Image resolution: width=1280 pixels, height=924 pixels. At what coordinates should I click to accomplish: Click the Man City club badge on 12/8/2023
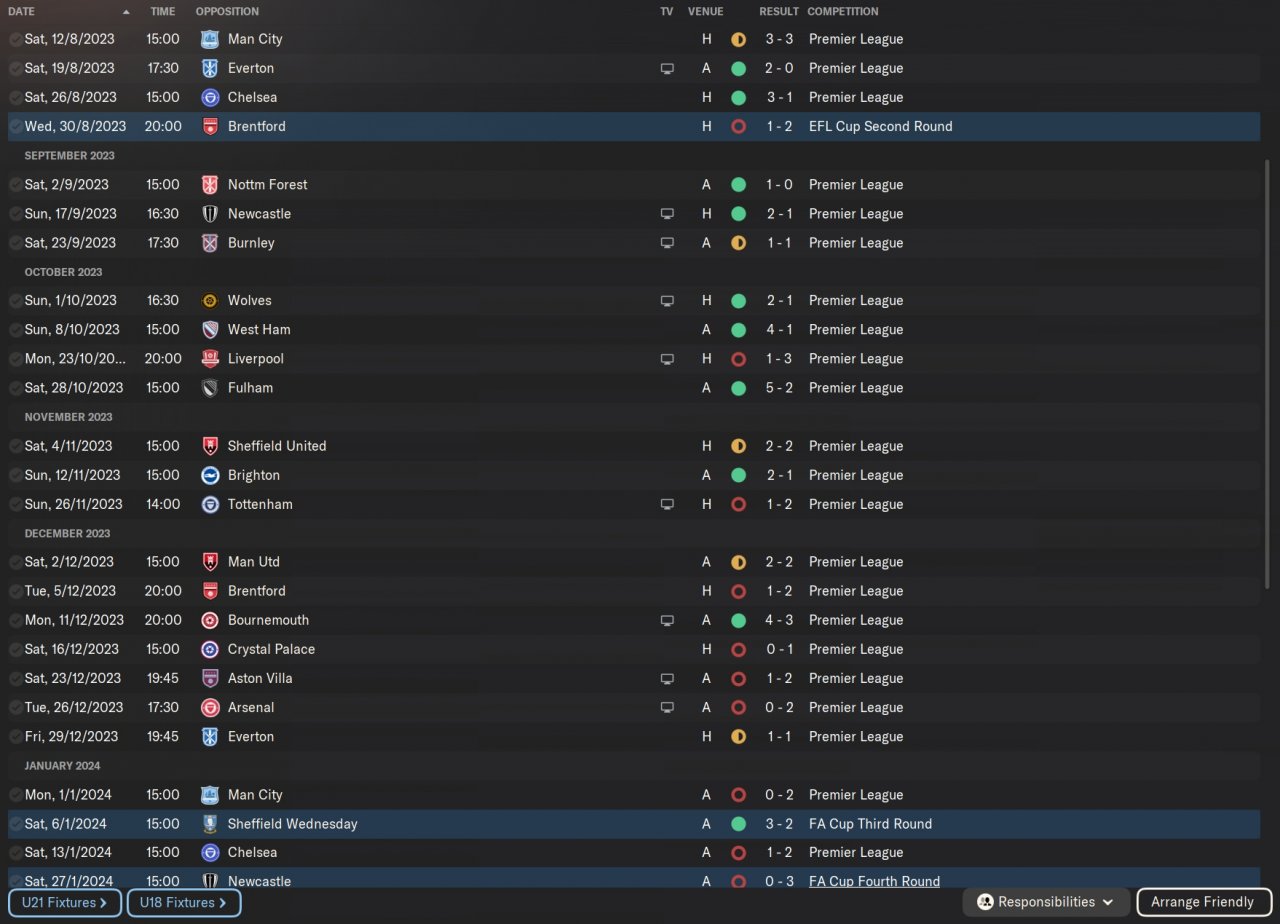pos(210,39)
